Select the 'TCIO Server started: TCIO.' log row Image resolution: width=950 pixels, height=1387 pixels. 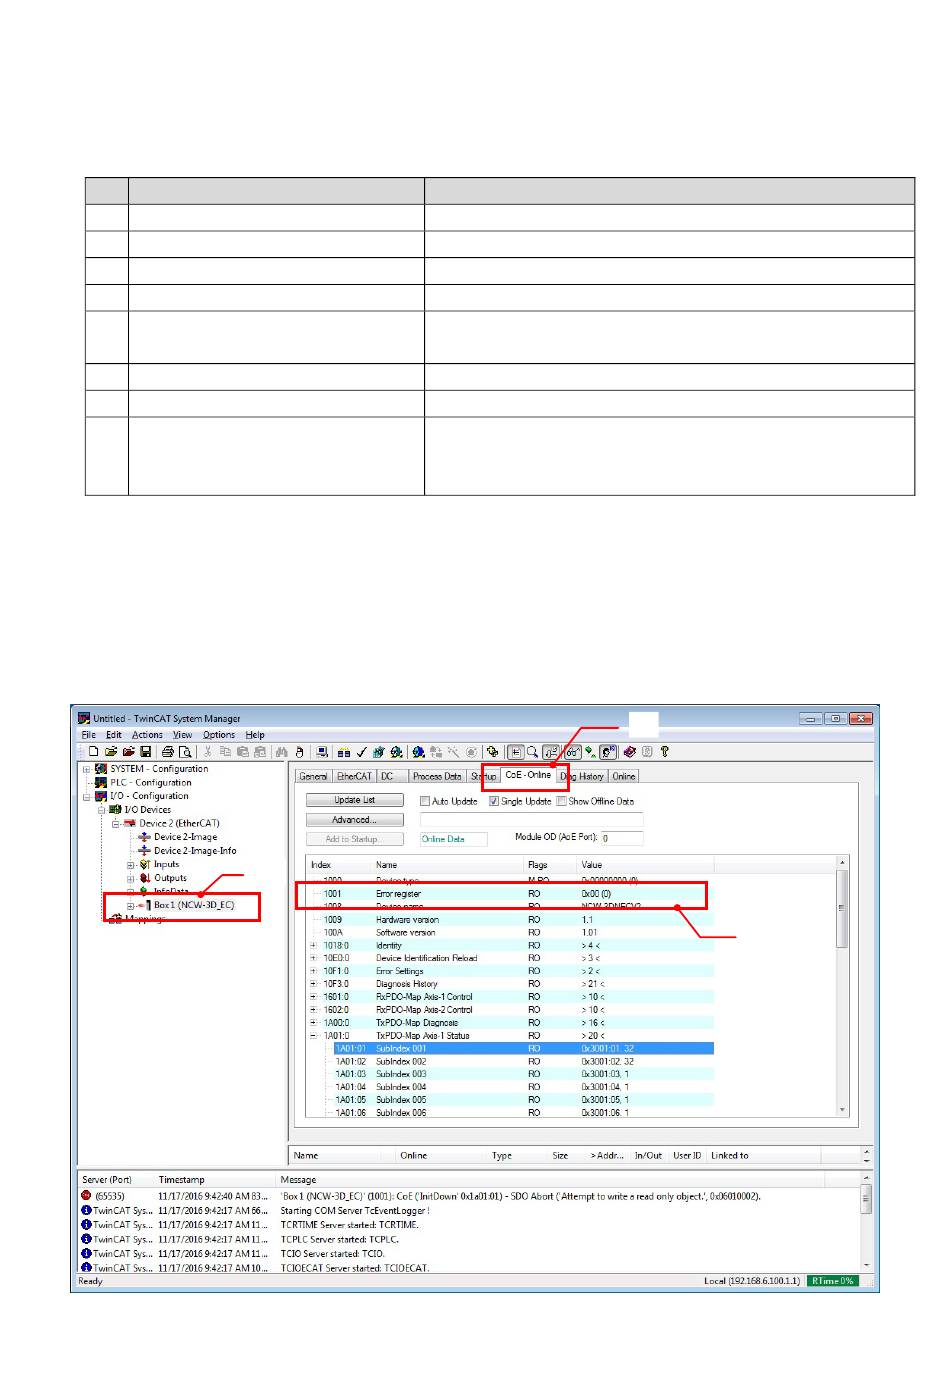(470, 1253)
